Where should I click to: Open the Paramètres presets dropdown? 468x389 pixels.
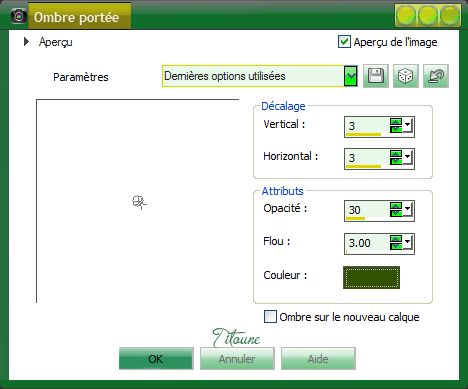tap(350, 76)
